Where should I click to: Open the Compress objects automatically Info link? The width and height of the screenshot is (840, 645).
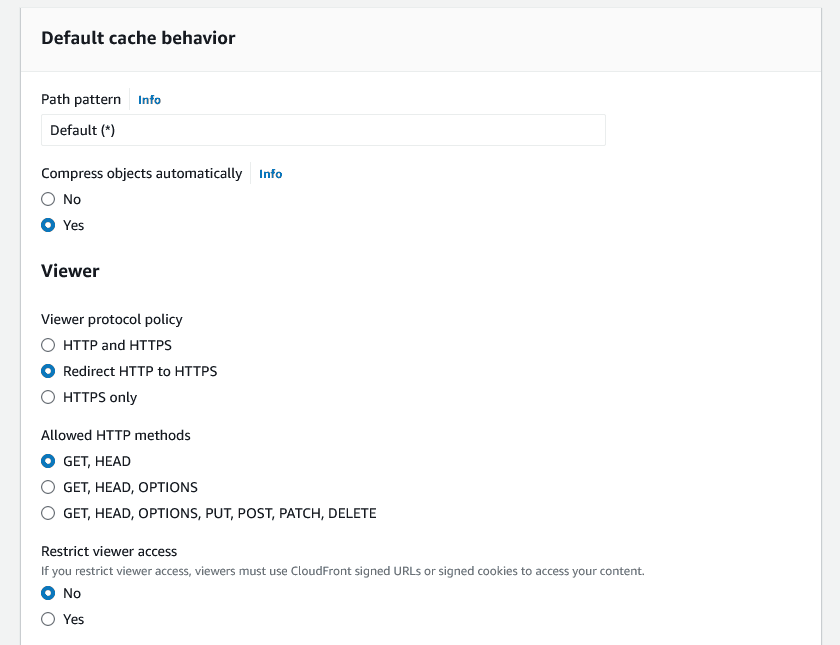coord(270,173)
